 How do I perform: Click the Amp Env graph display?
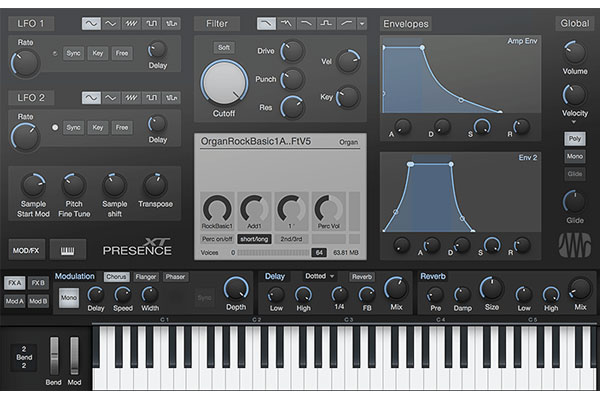[x=460, y=75]
